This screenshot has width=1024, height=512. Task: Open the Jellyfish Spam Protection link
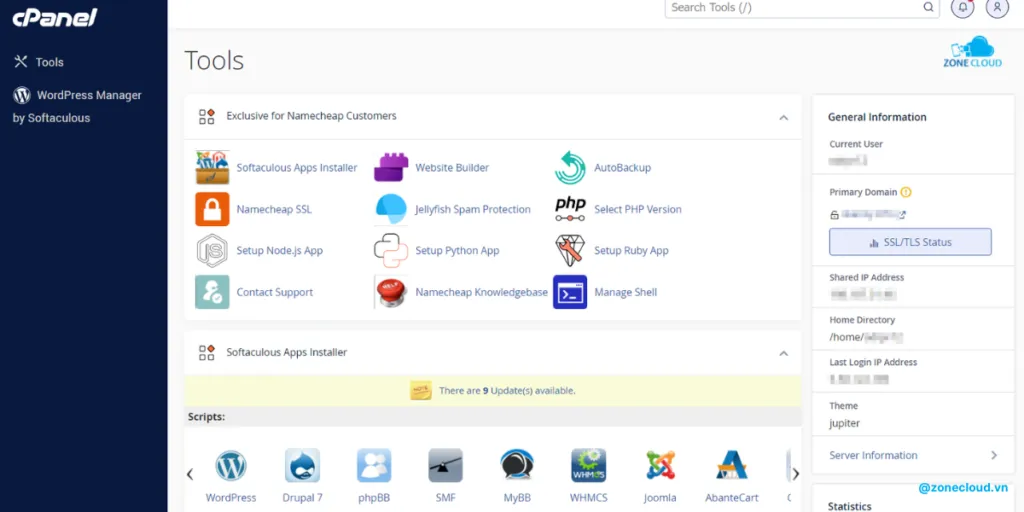click(x=473, y=209)
